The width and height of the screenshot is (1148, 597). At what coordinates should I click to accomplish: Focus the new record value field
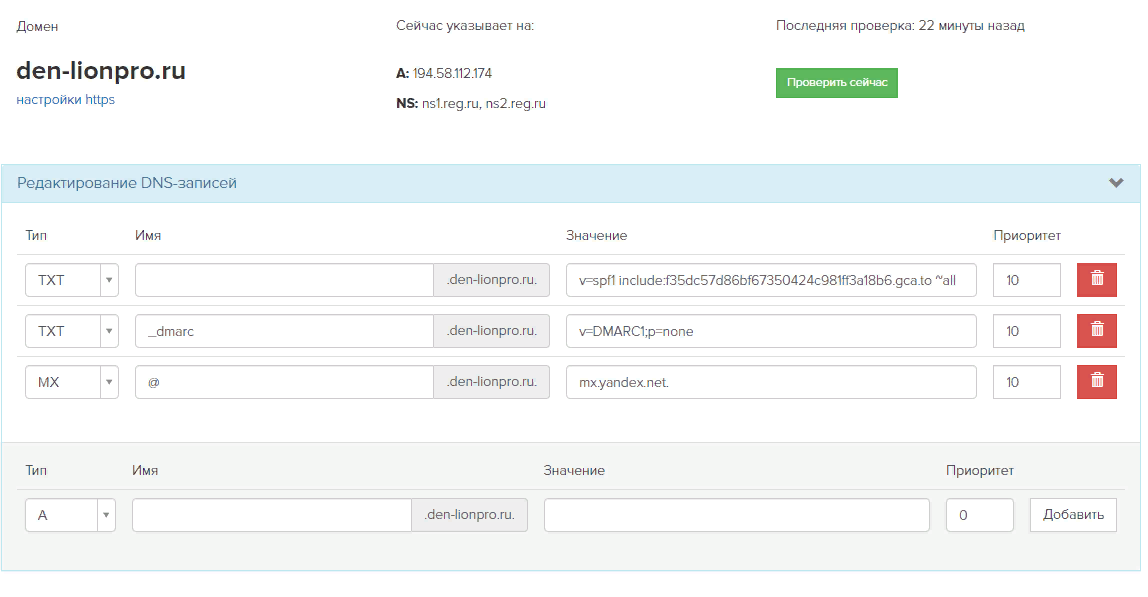click(x=737, y=515)
